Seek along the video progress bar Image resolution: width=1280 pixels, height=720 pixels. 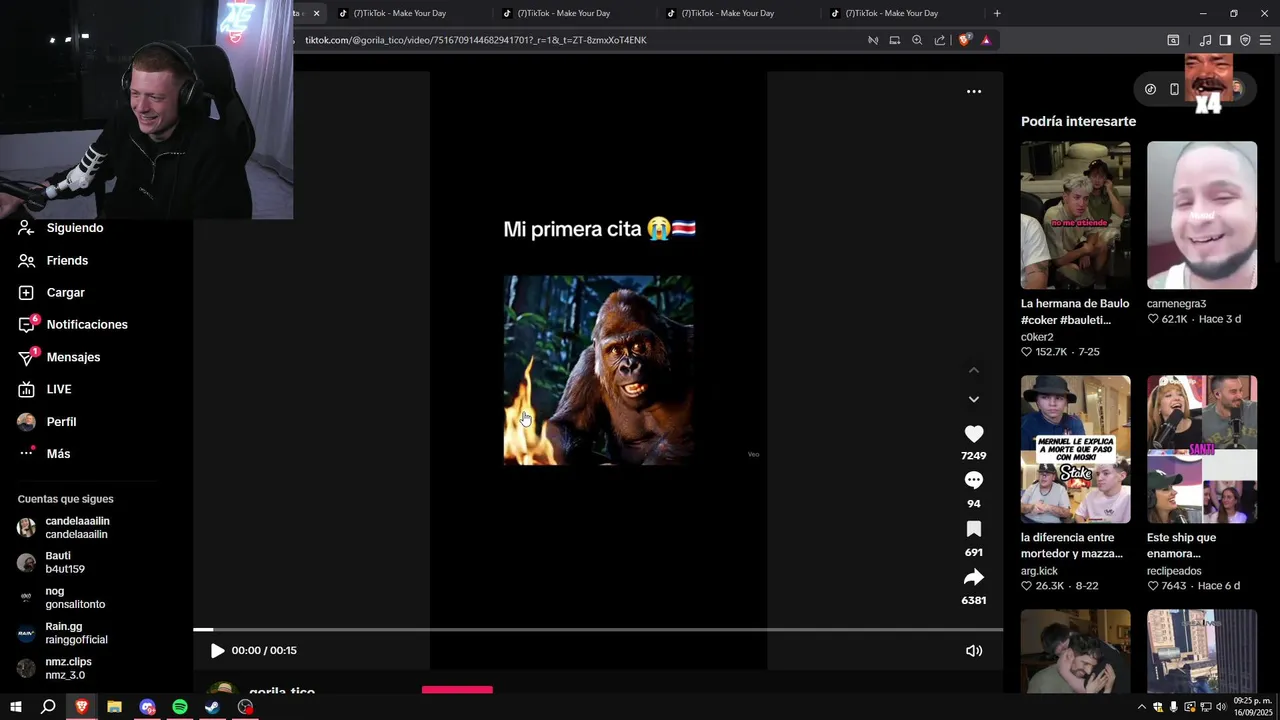(598, 629)
